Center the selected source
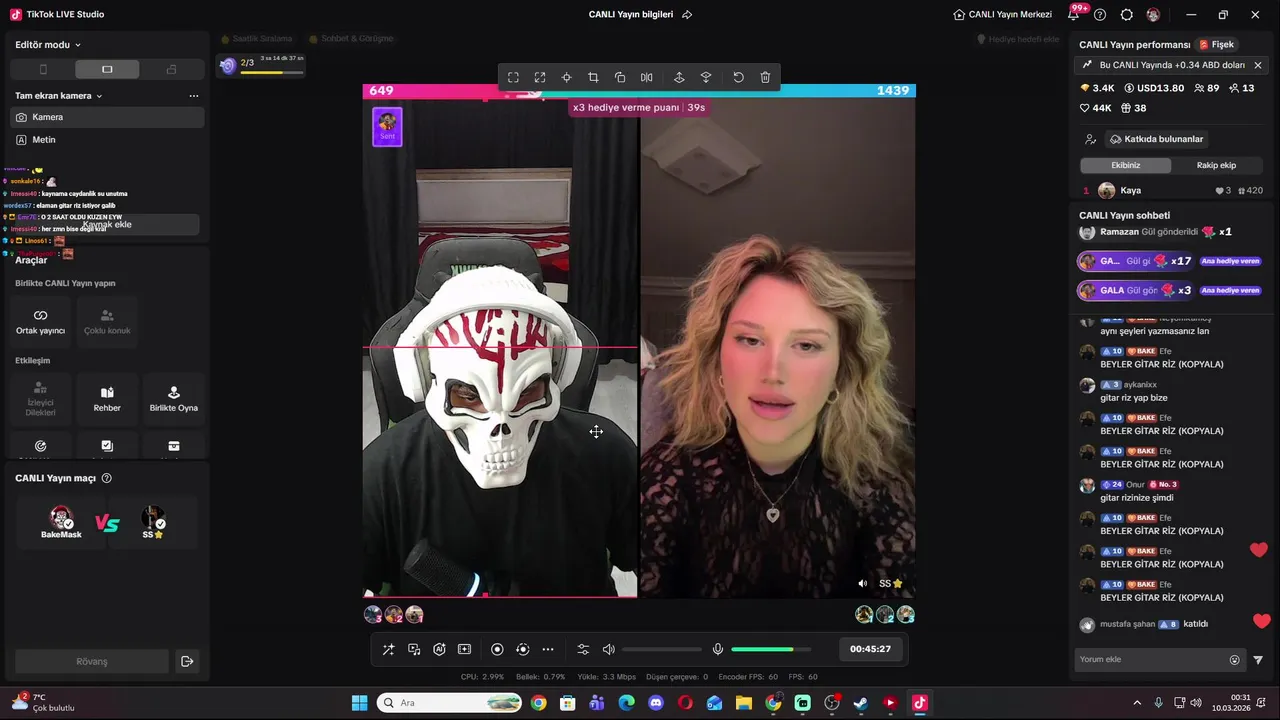Screen dimensions: 1280x720 pyautogui.click(x=567, y=77)
